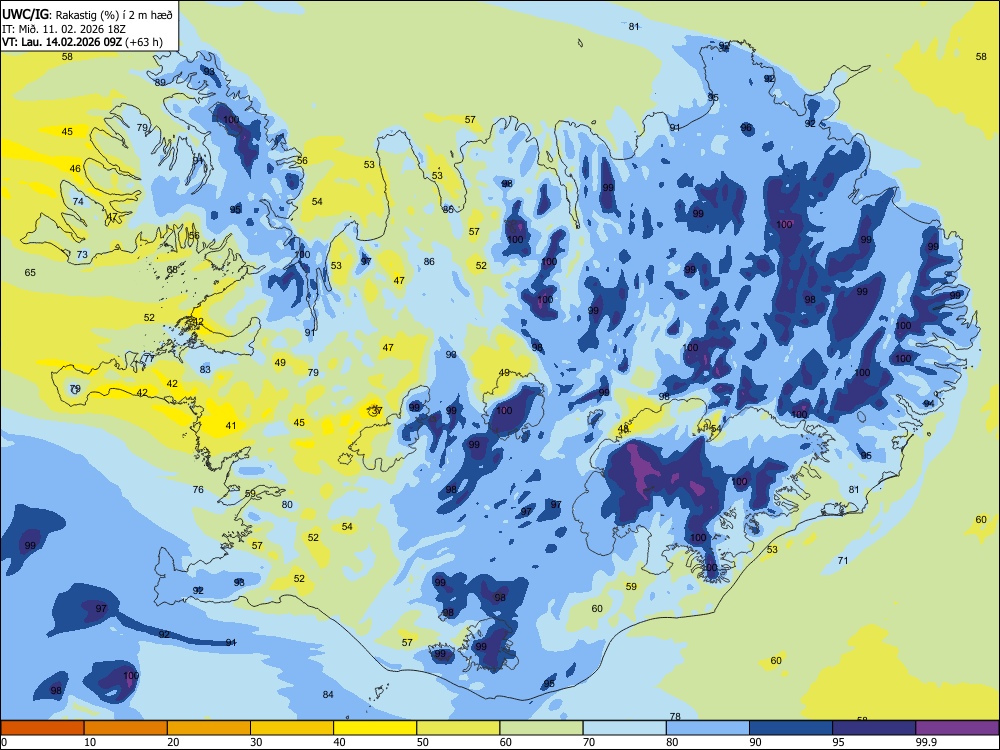1000x750 pixels.
Task: Click the humidity value '68' on the map
Action: [x=172, y=270]
